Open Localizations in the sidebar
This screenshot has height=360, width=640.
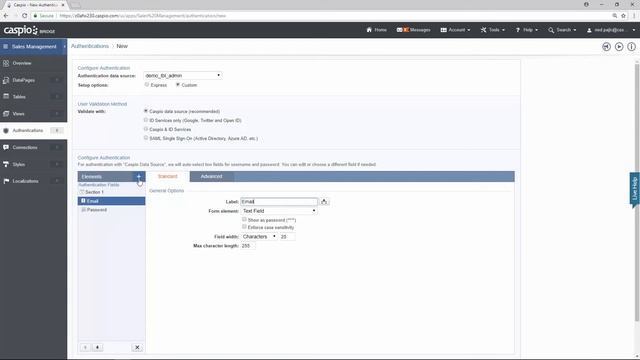click(33, 181)
